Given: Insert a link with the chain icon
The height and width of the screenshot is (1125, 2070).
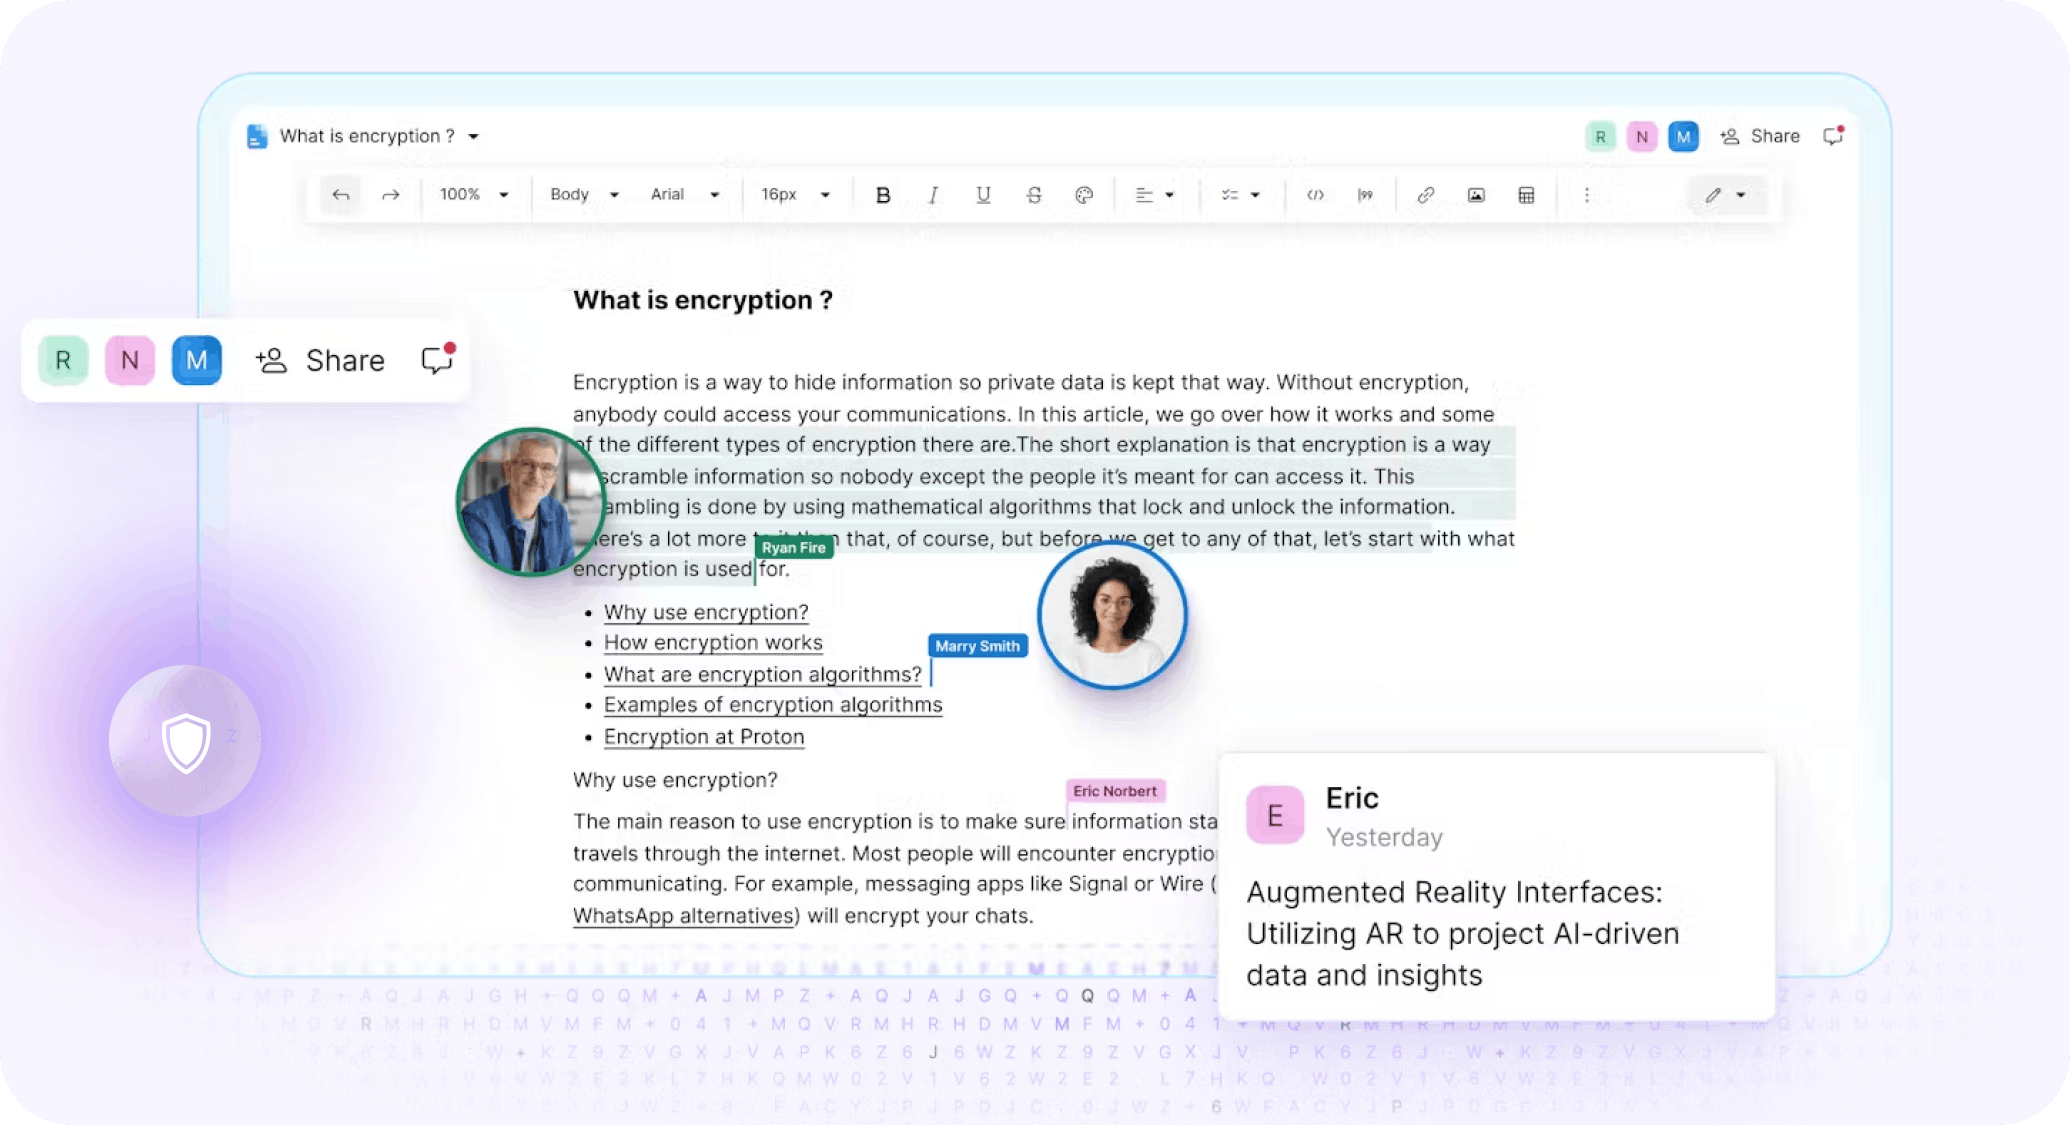Looking at the screenshot, I should coord(1426,195).
